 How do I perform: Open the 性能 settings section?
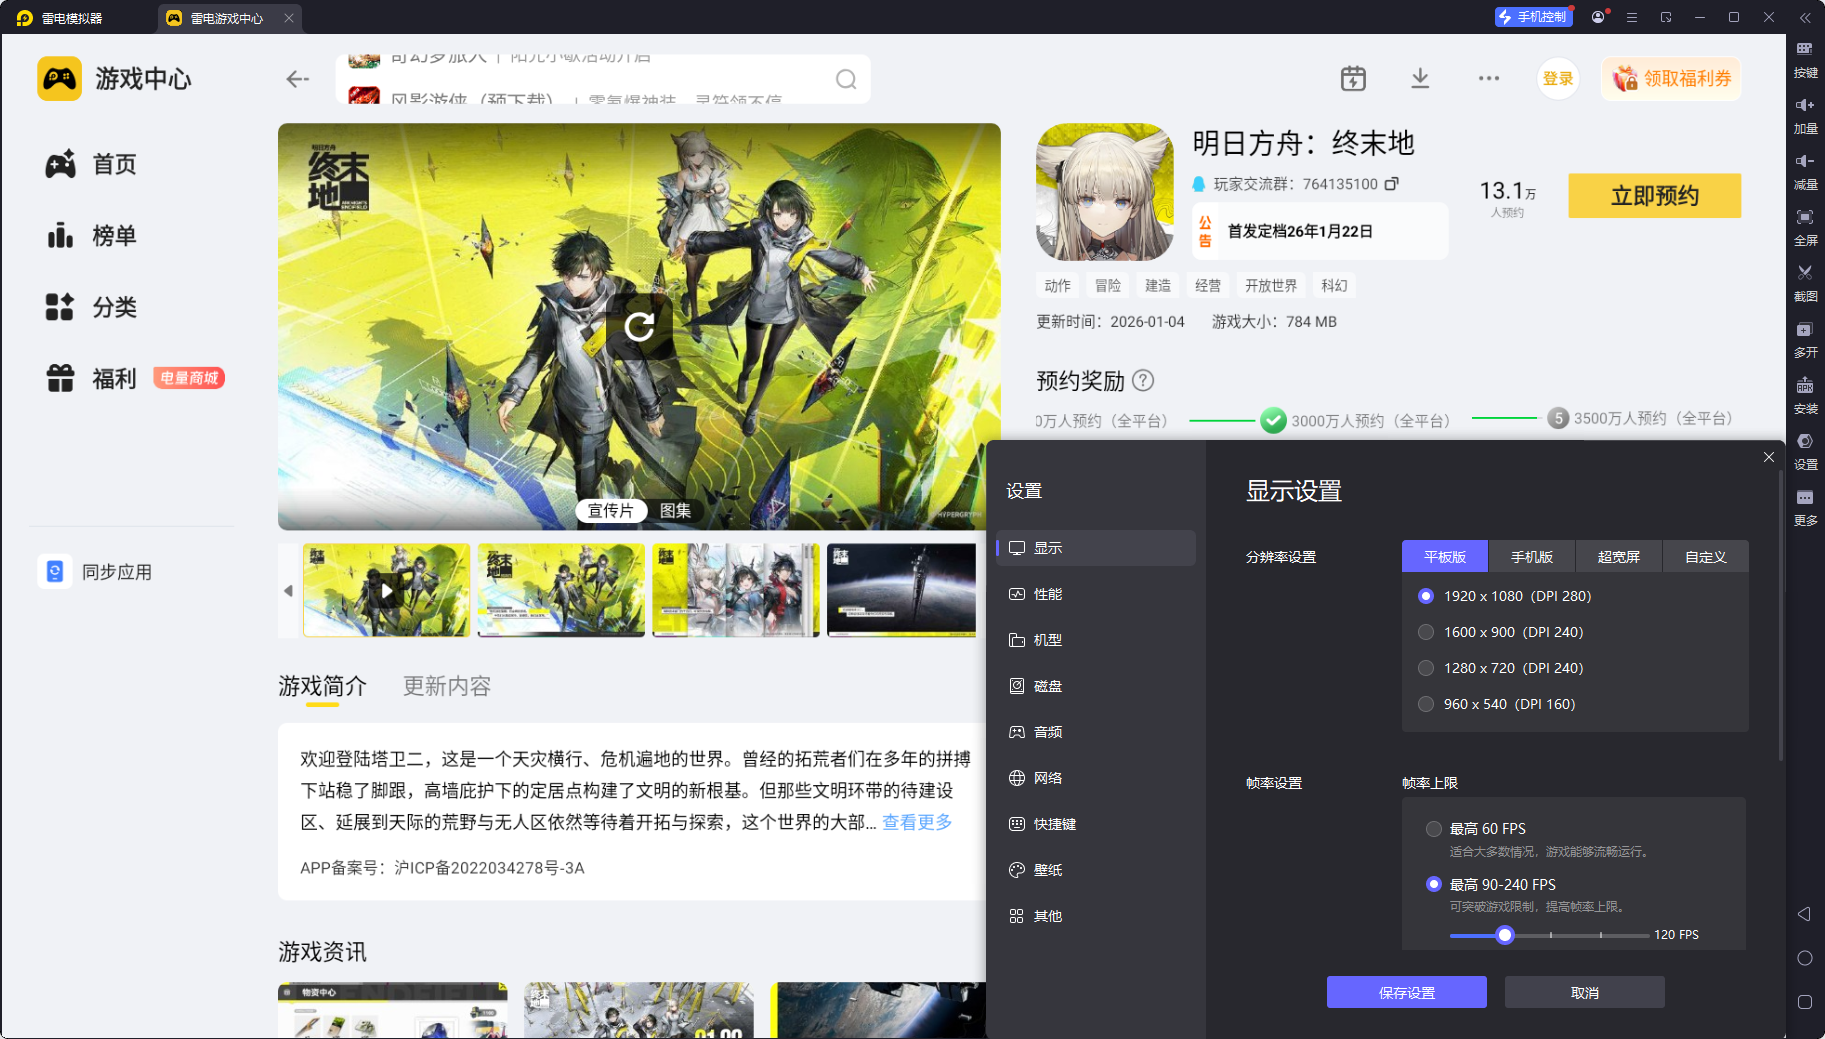1047,594
